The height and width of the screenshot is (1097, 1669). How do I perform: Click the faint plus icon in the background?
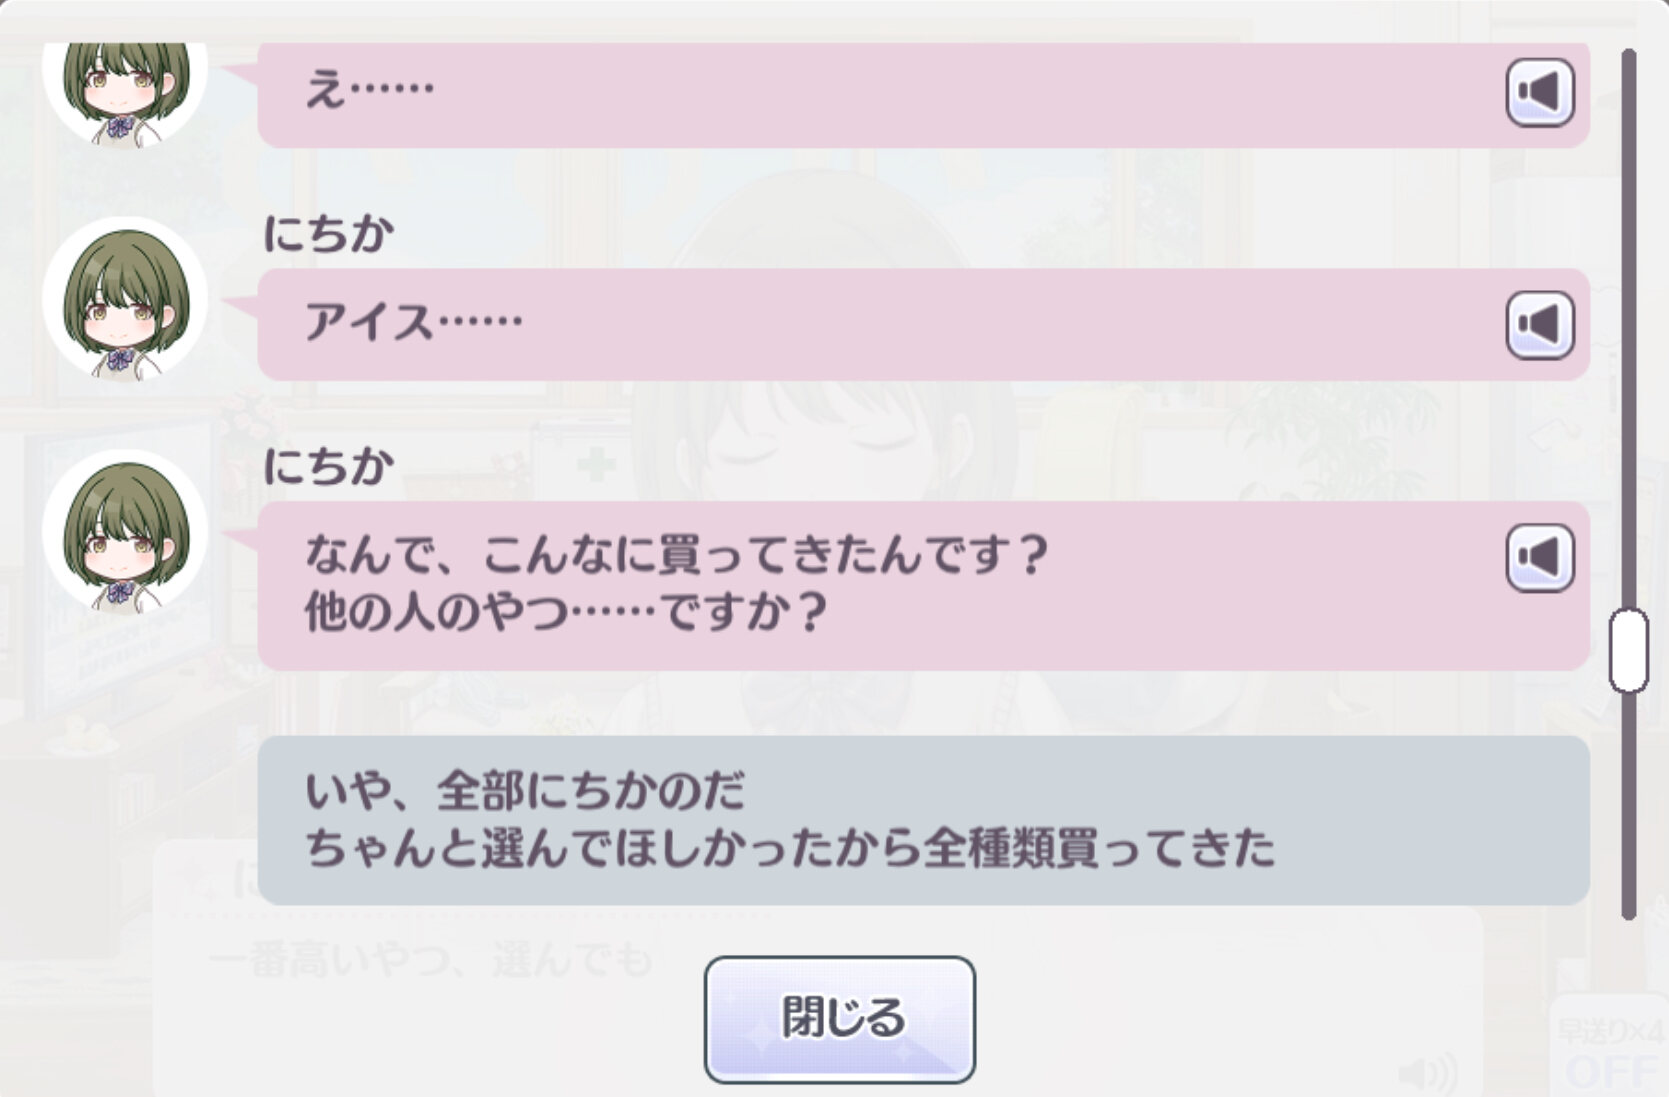[x=595, y=465]
